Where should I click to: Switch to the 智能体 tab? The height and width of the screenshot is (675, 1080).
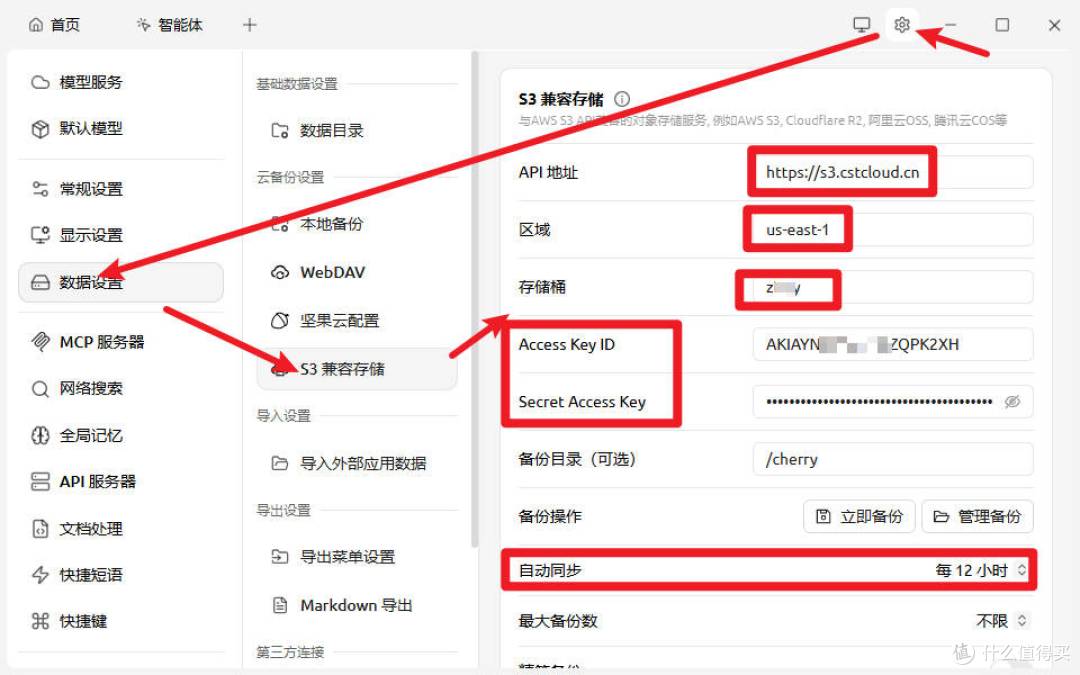pos(169,25)
